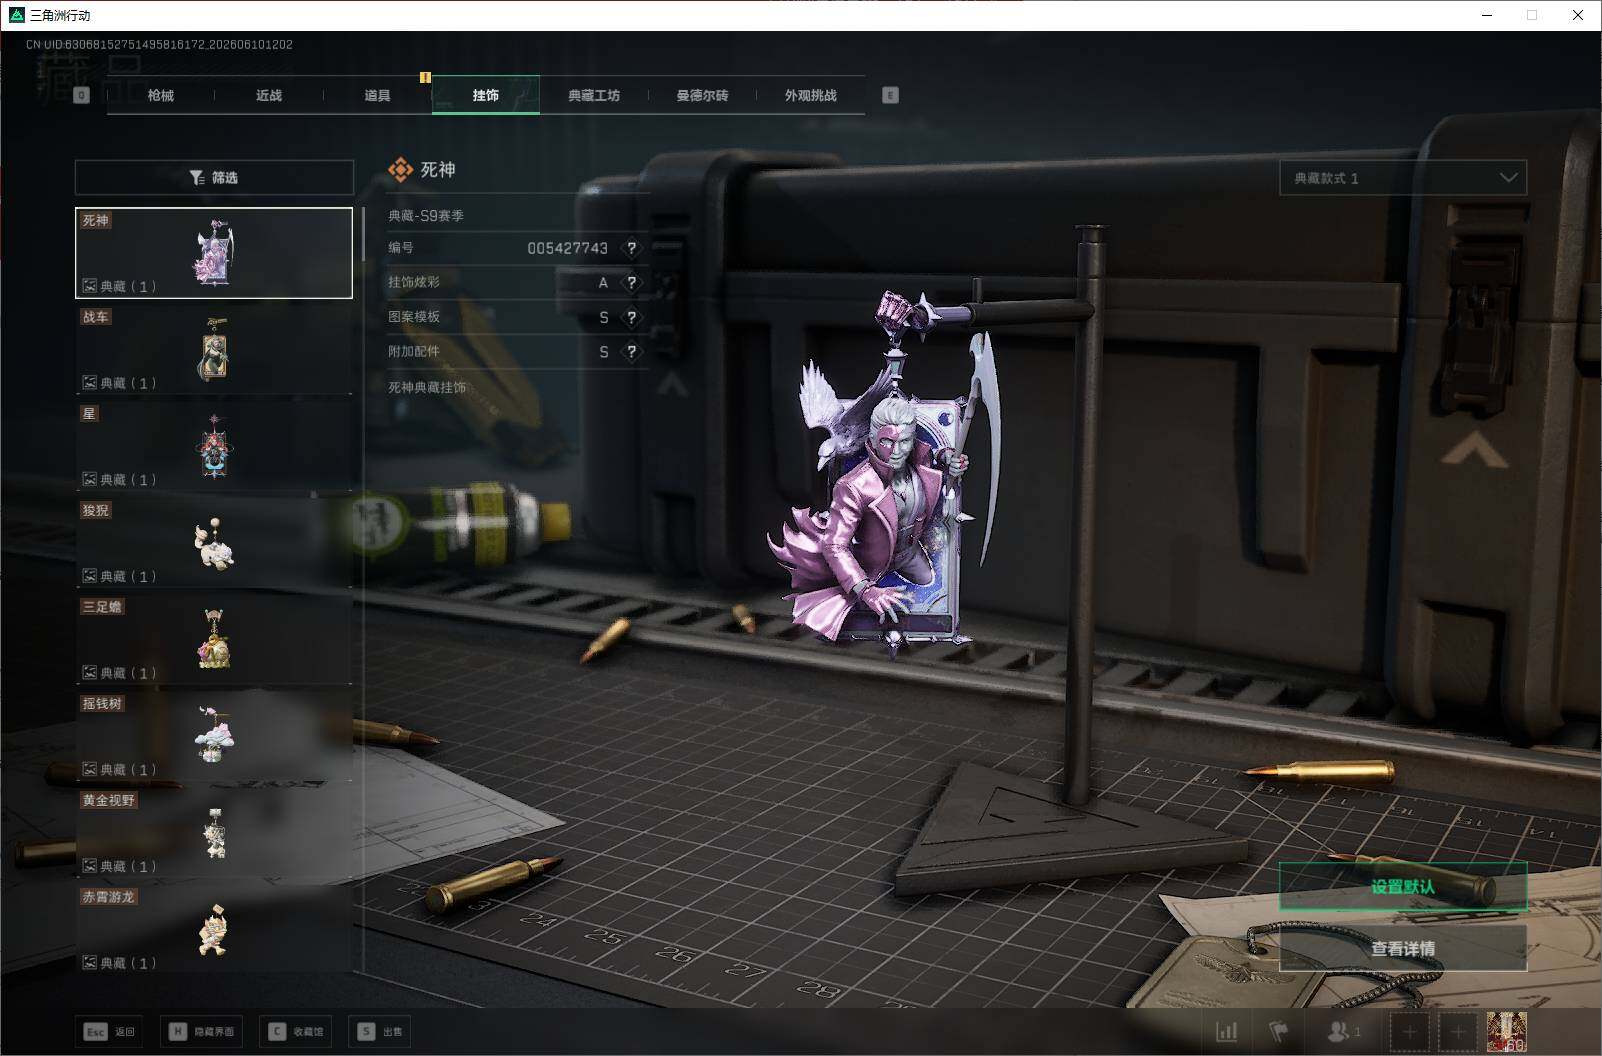Screen dimensions: 1602x1056
Task: Open the team members icon
Action: pyautogui.click(x=1343, y=1031)
